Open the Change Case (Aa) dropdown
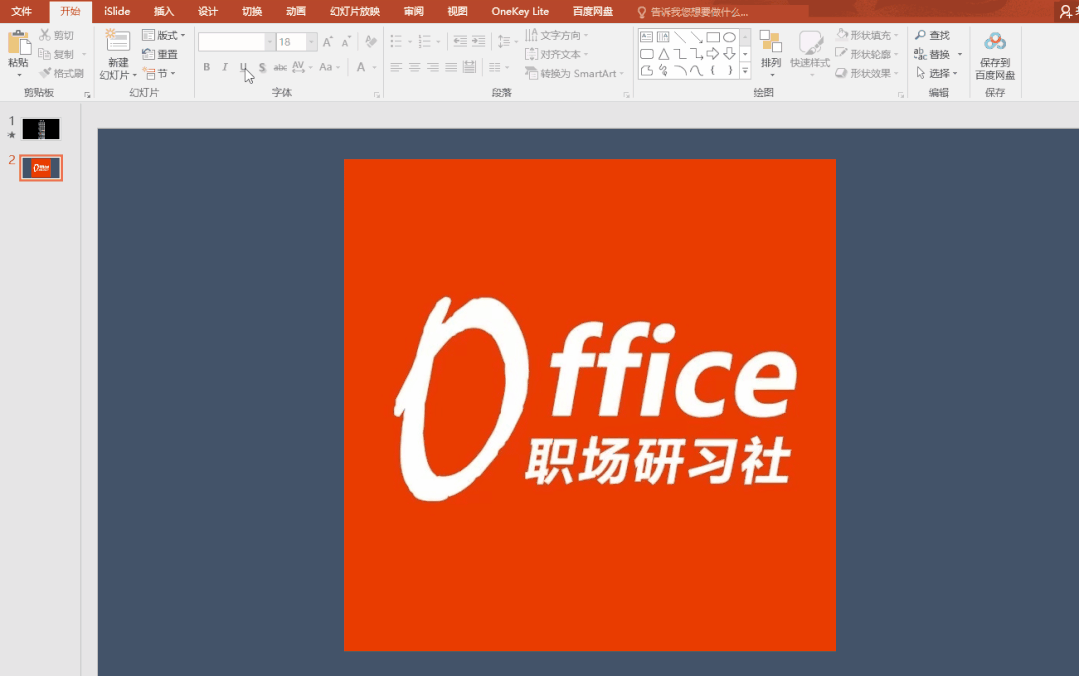1079x676 pixels. point(330,67)
